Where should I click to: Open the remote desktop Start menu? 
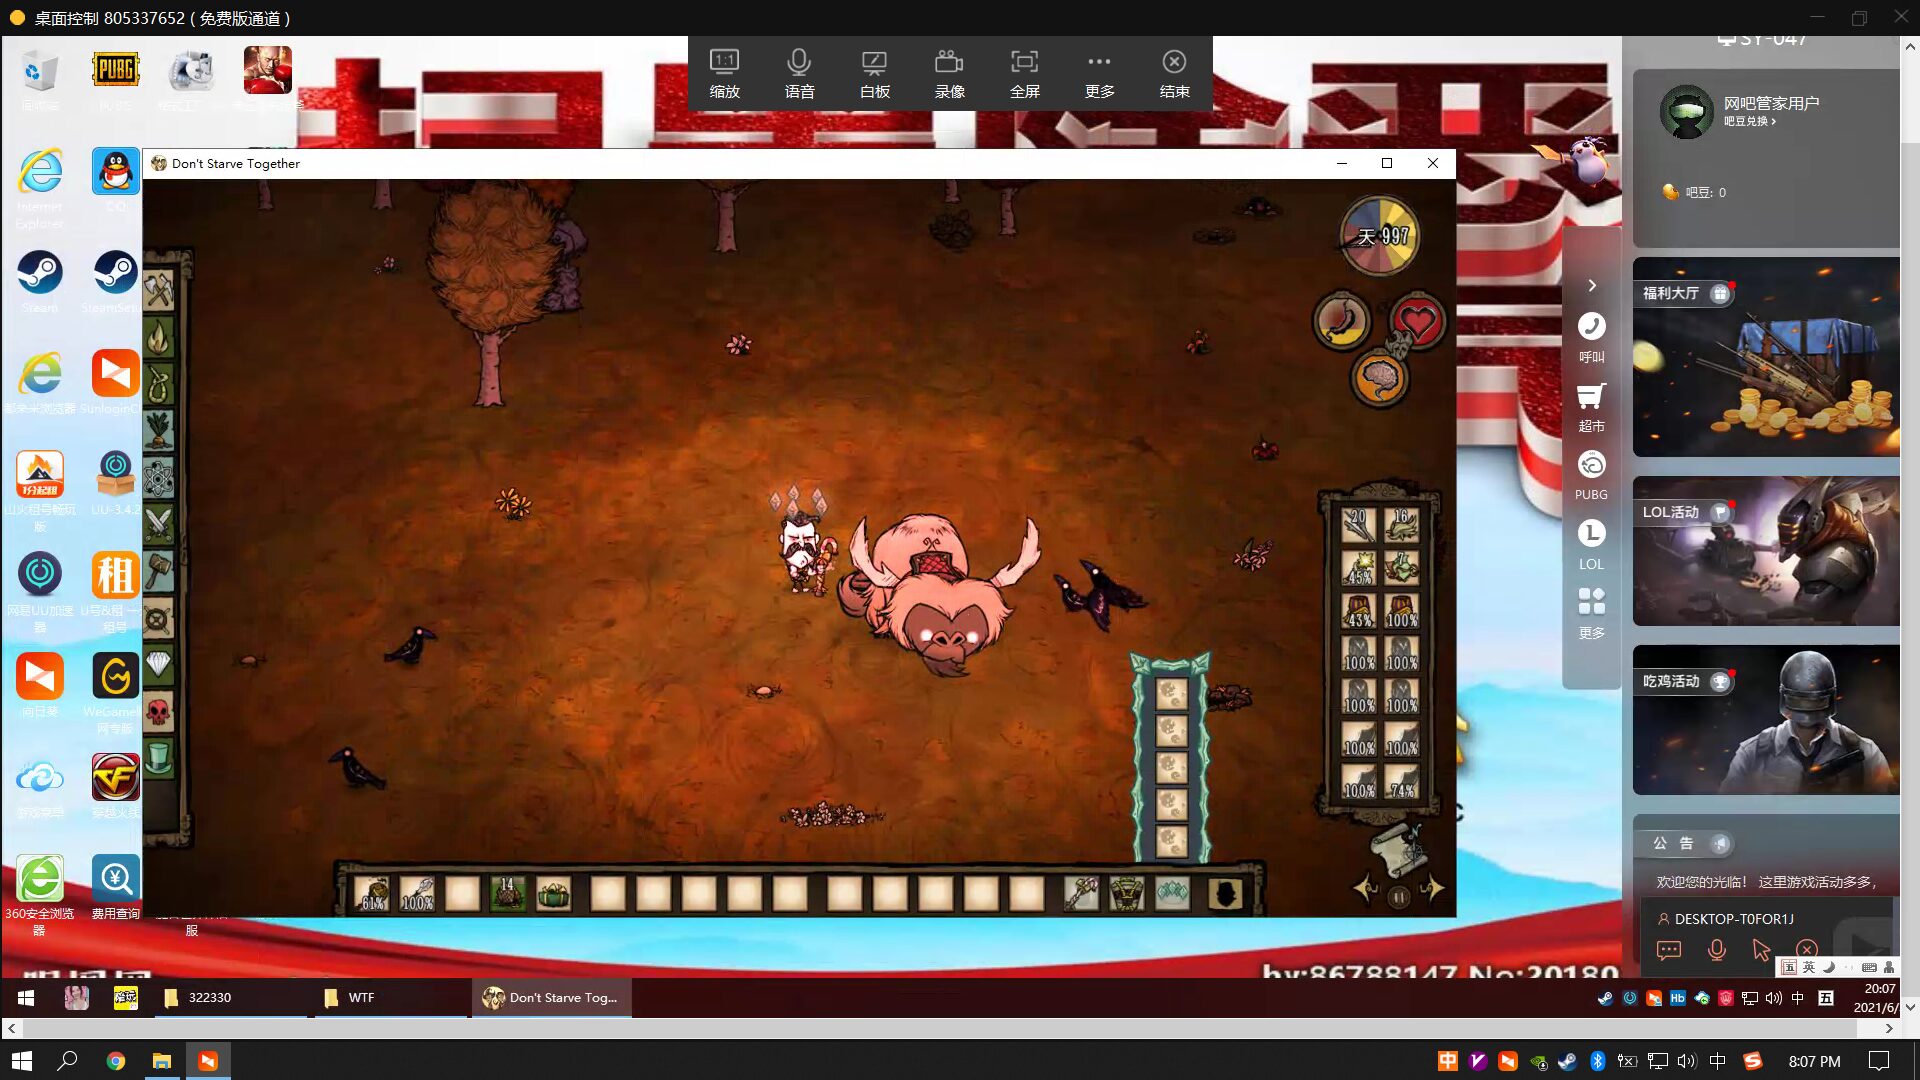tap(26, 997)
